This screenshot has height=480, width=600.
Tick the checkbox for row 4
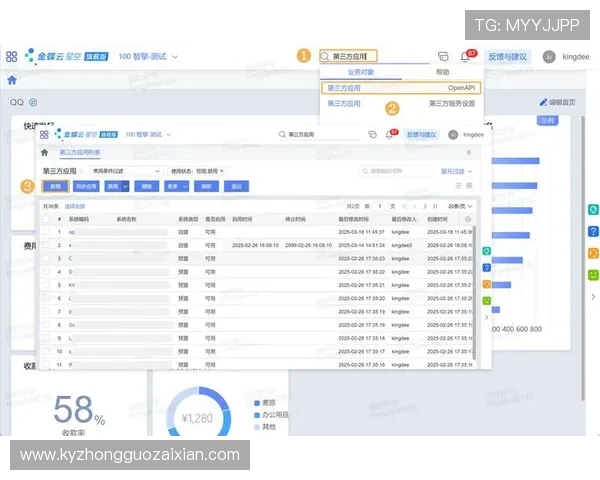click(x=46, y=271)
